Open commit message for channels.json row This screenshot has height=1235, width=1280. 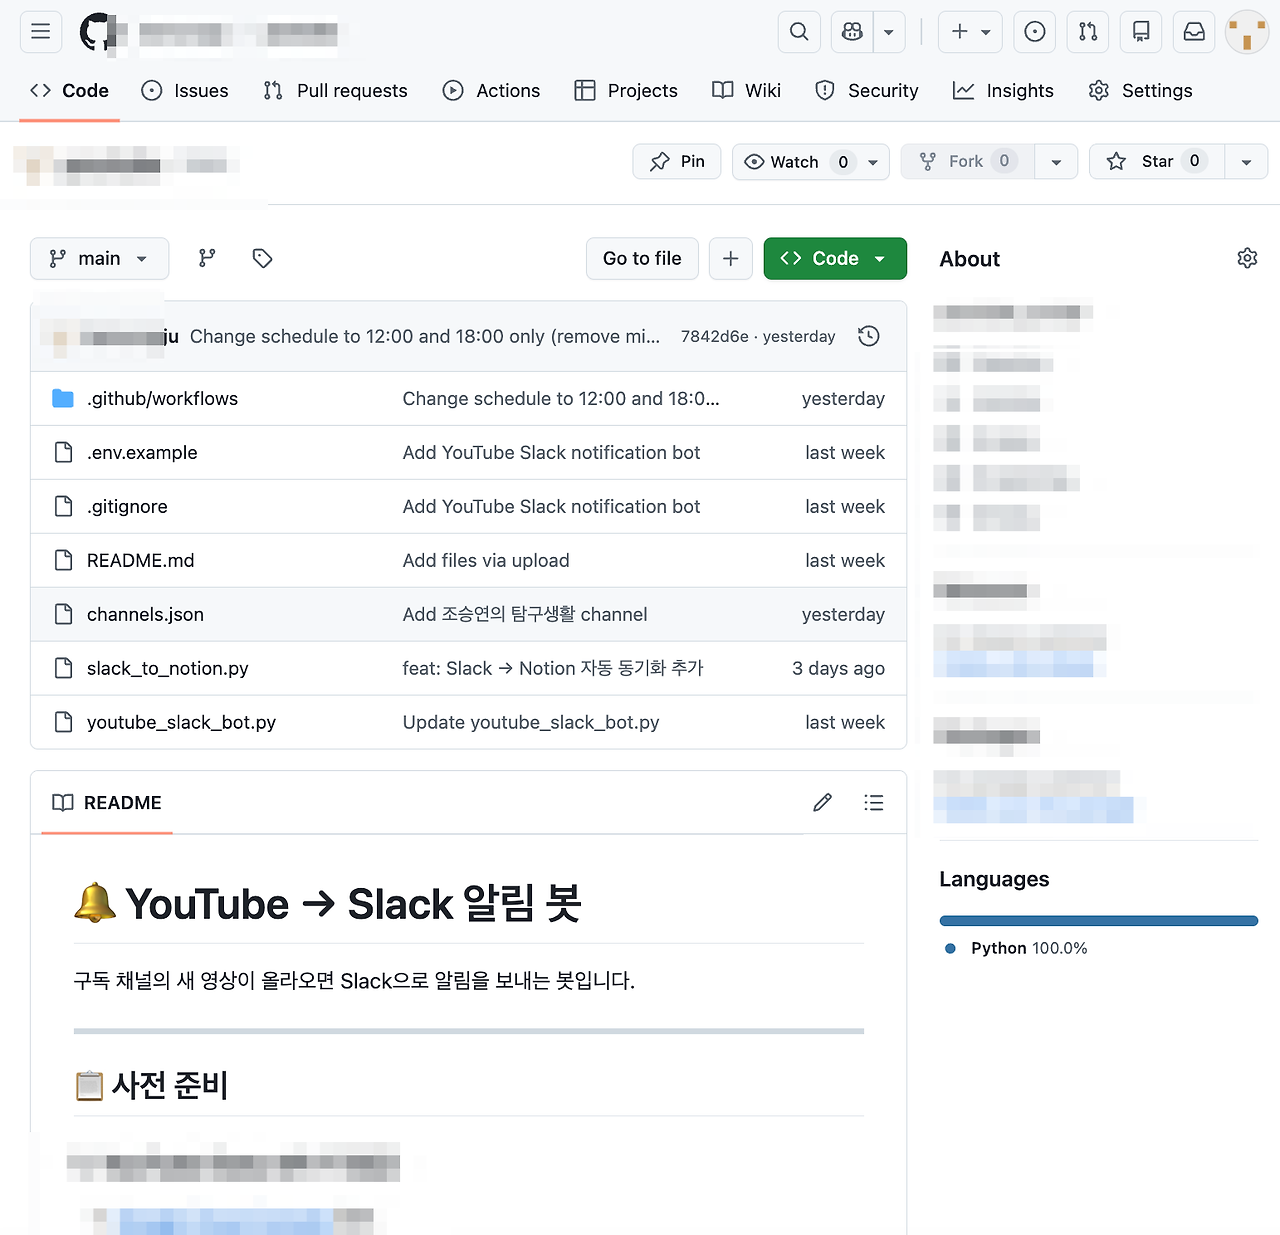[x=525, y=615]
